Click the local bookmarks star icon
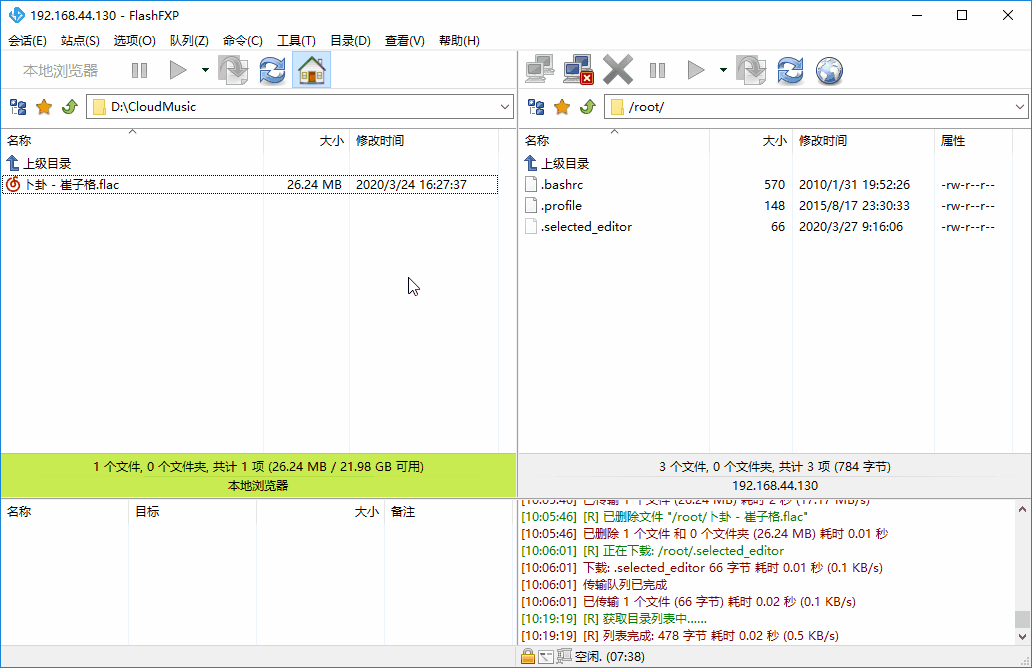The width and height of the screenshot is (1032, 668). [x=44, y=107]
